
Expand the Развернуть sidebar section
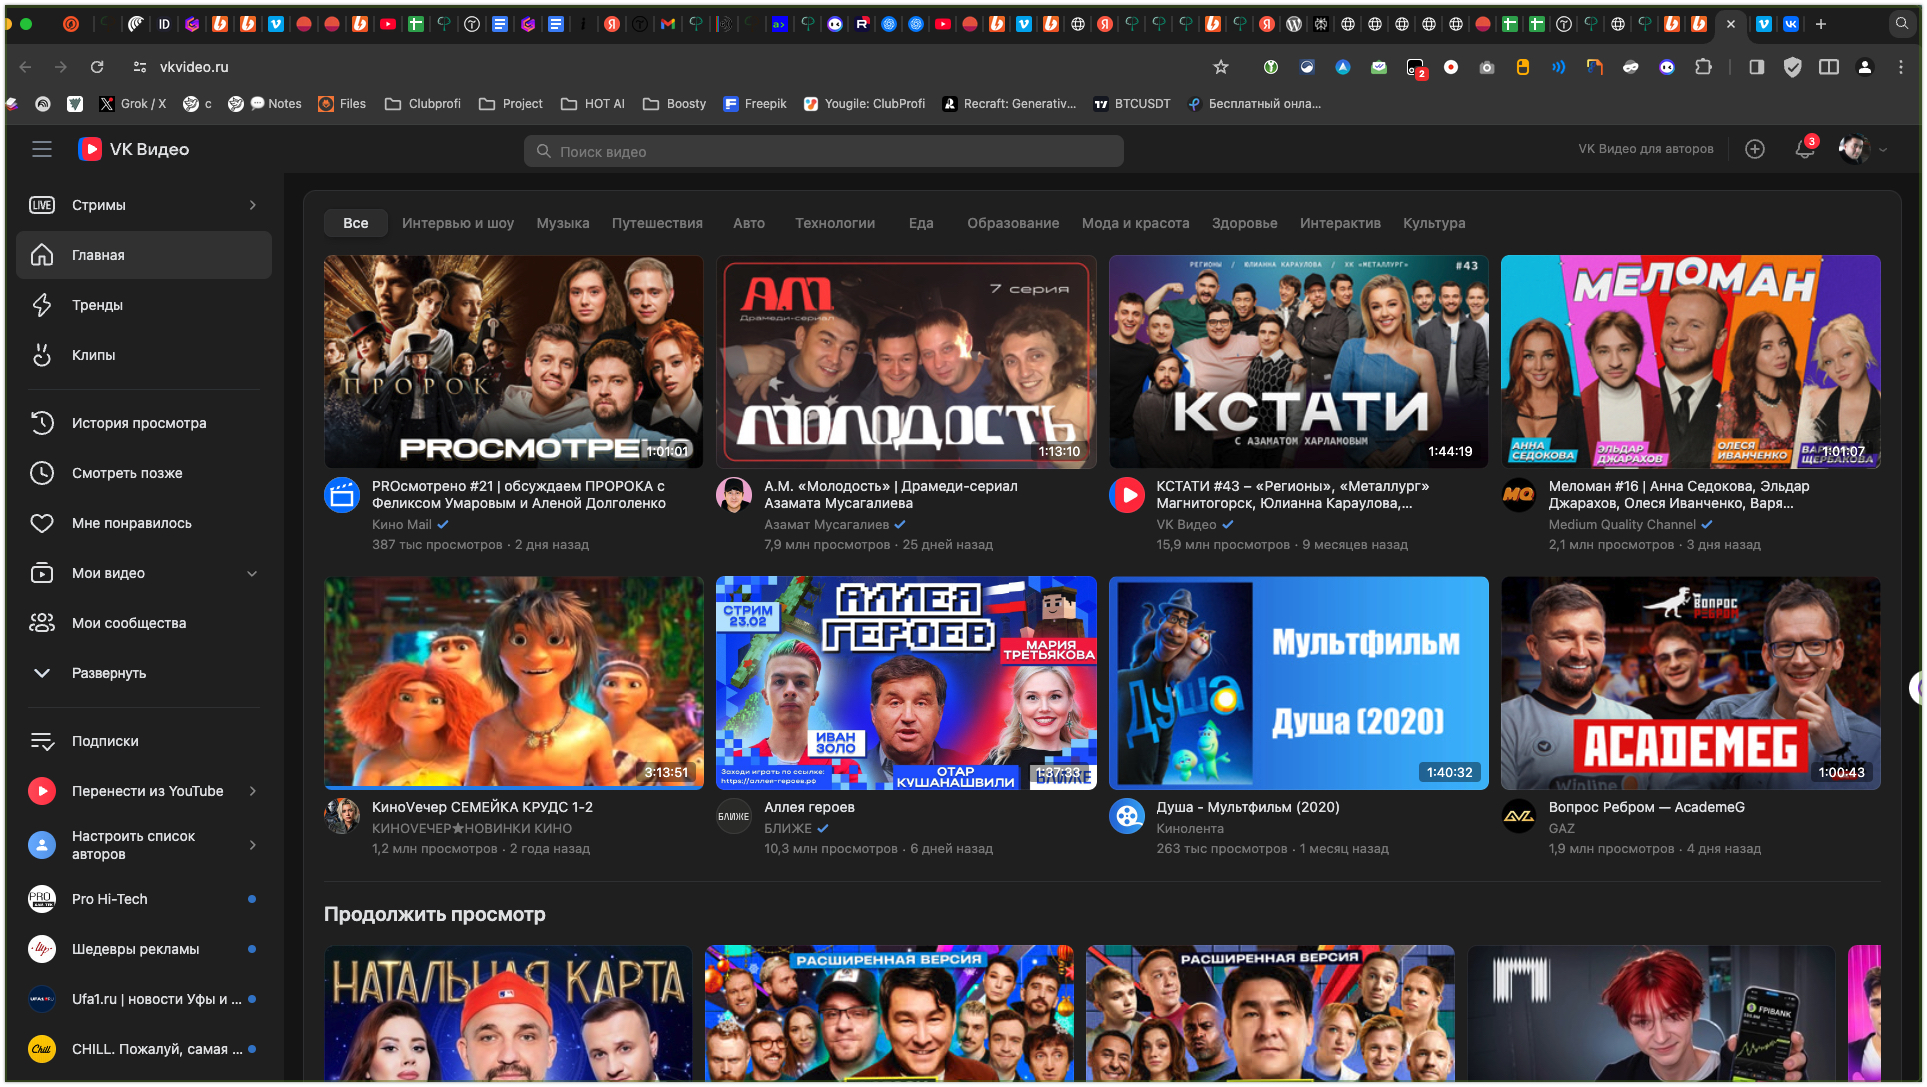[x=108, y=673]
